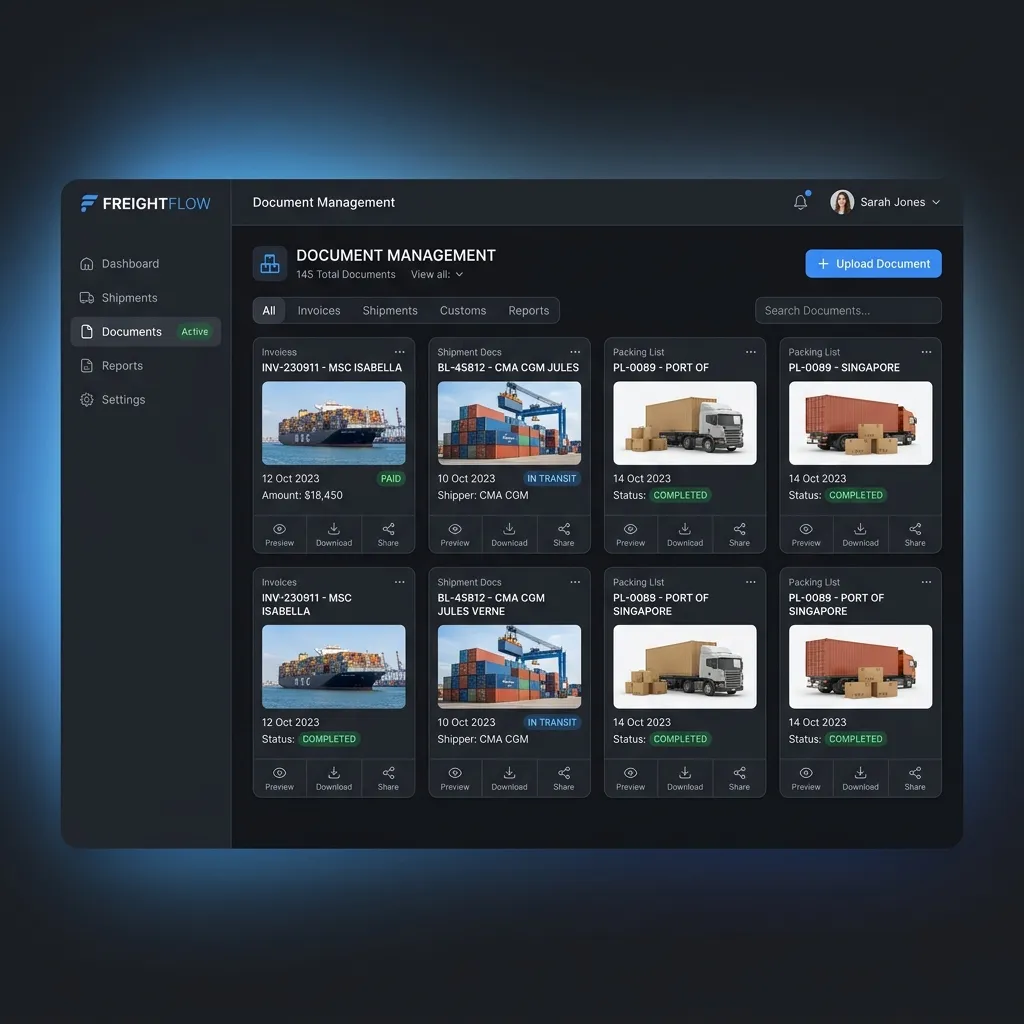Preview the INV-230911 MSC ISABELLA invoice
Screen dimensions: 1024x1024
point(279,533)
